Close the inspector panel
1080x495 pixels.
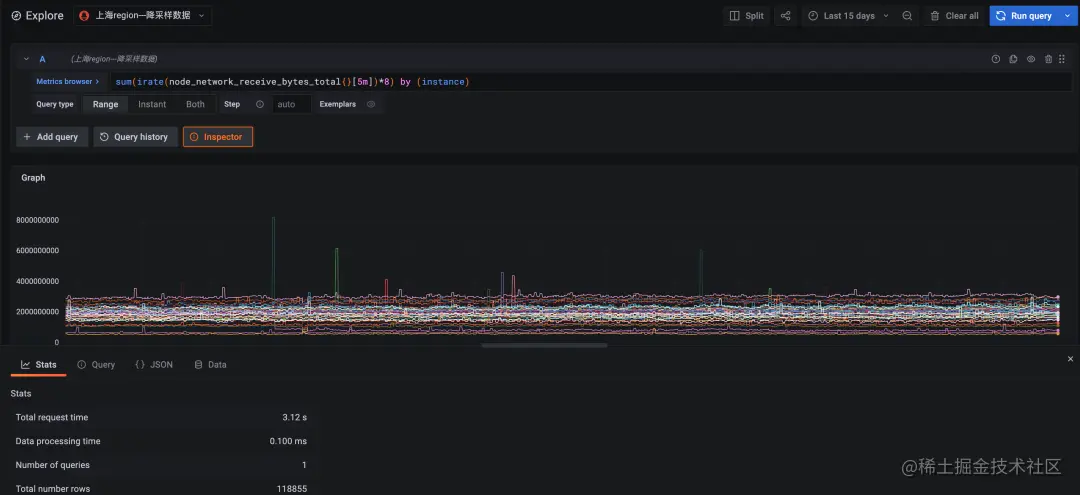pyautogui.click(x=1070, y=359)
